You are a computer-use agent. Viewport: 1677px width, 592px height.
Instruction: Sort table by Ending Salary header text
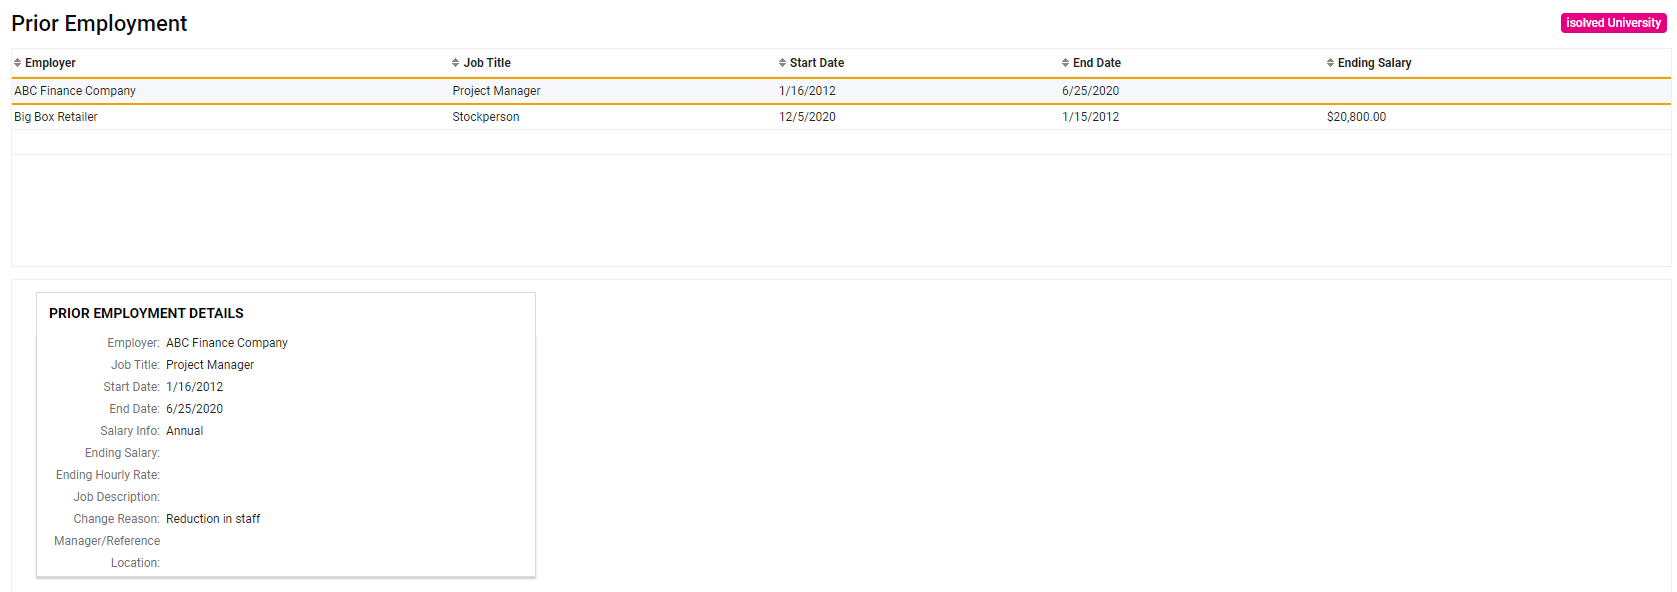tap(1374, 63)
